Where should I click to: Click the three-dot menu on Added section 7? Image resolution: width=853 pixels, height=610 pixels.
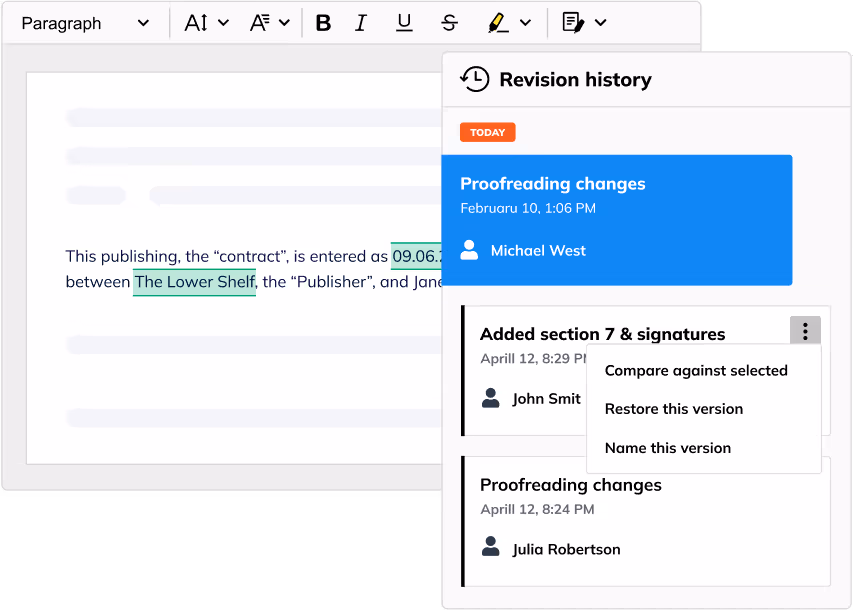pyautogui.click(x=805, y=332)
